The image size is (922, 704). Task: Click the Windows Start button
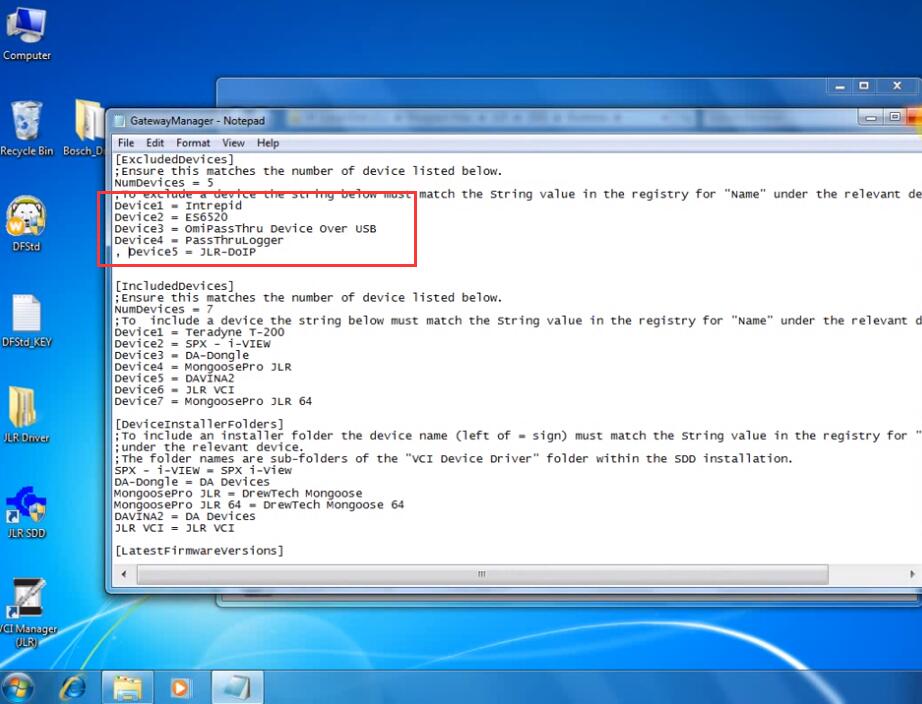(18, 687)
